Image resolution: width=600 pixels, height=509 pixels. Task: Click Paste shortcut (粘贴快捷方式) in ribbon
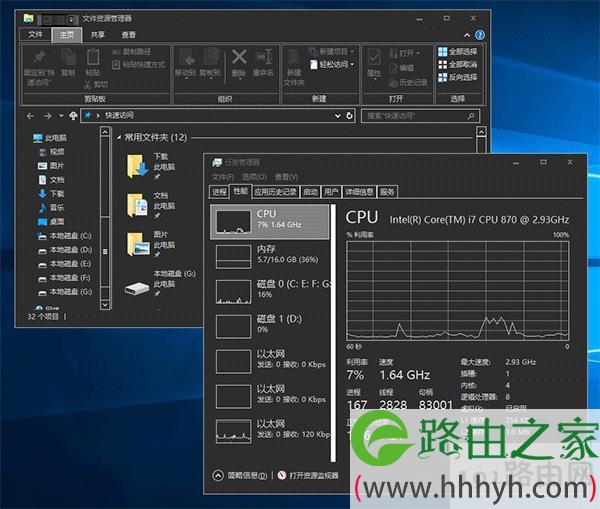click(x=139, y=65)
